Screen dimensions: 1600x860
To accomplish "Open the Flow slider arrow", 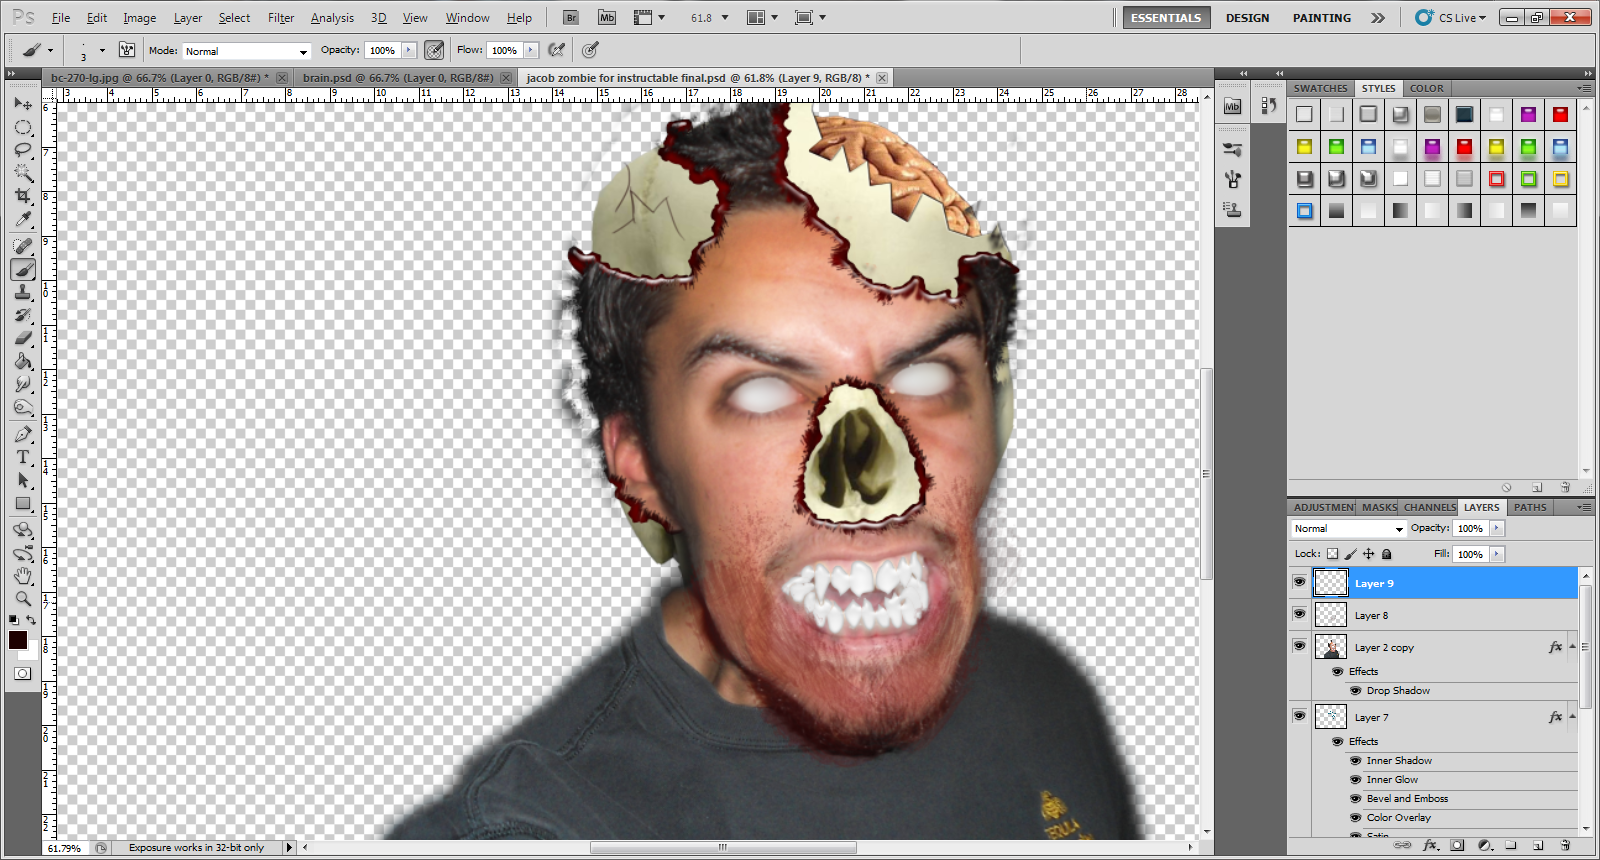I will tap(530, 50).
